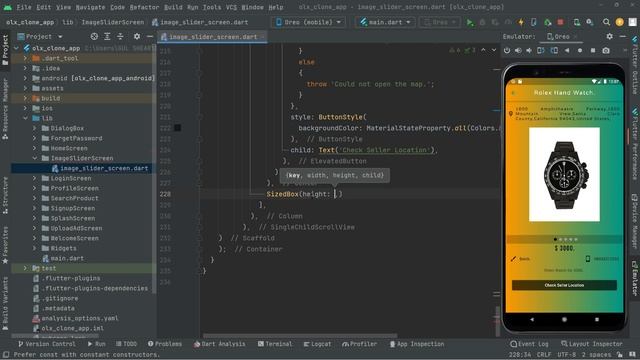Open the Debug bug icon in toolbar
The image size is (640, 360).
[x=482, y=22]
